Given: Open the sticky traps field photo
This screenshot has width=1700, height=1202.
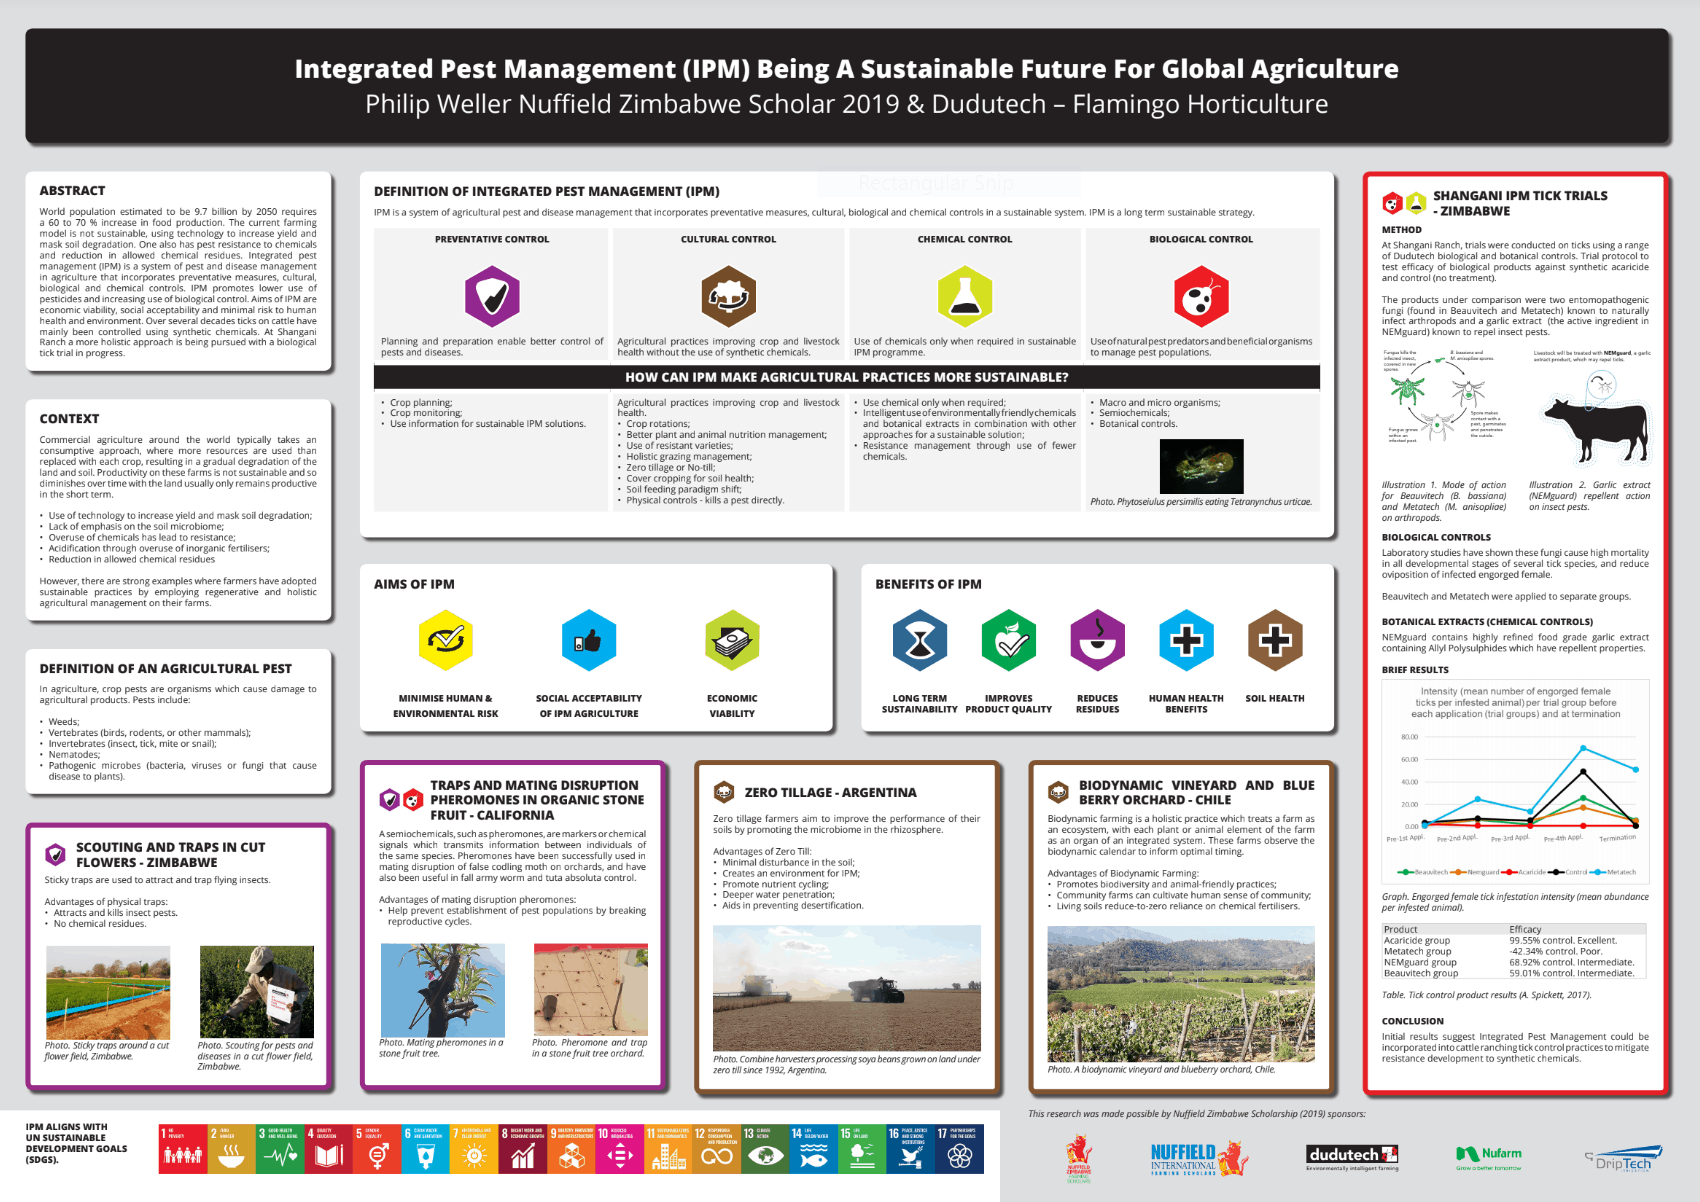Looking at the screenshot, I should pos(108,992).
